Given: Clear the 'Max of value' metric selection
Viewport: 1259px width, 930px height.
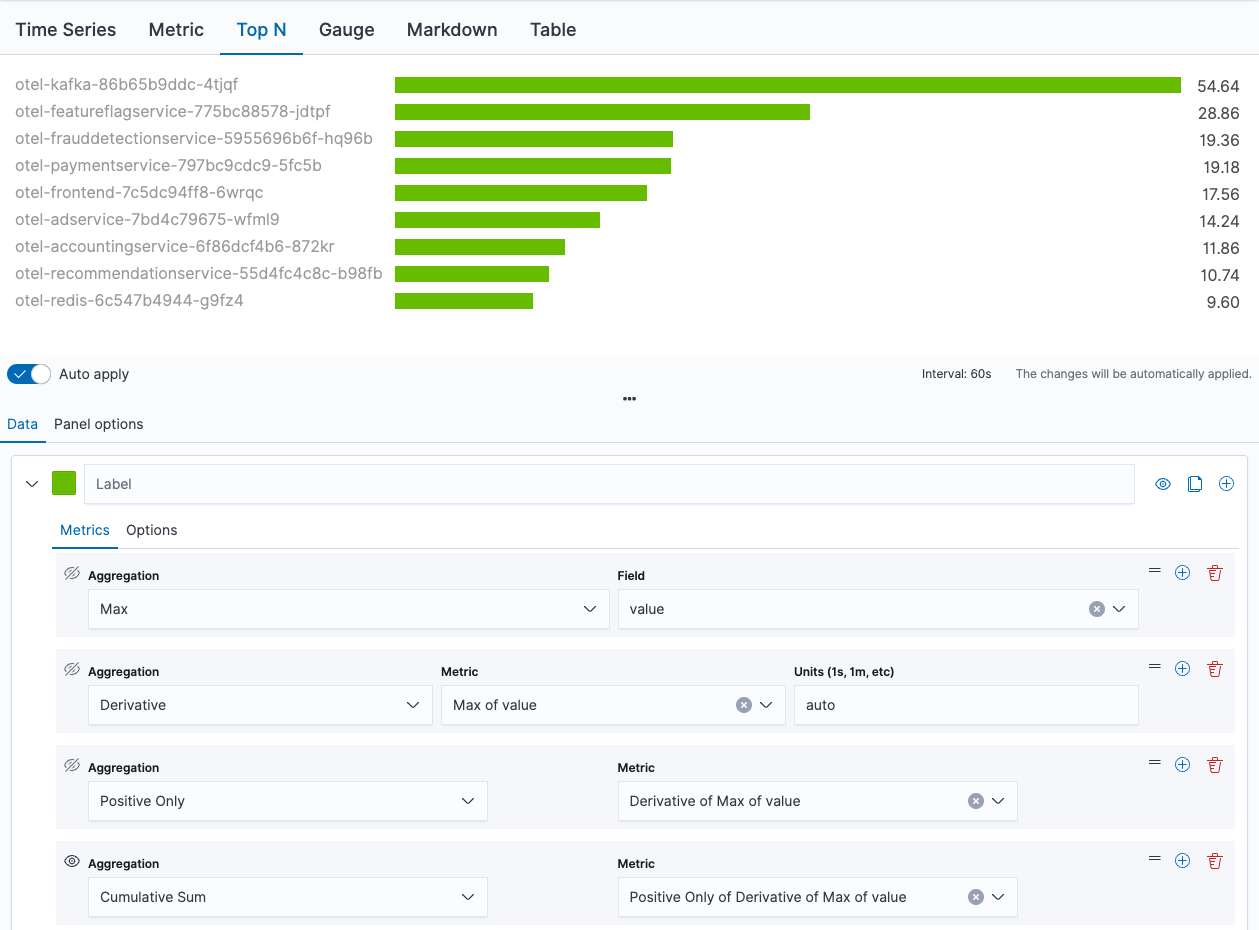Looking at the screenshot, I should pyautogui.click(x=743, y=704).
